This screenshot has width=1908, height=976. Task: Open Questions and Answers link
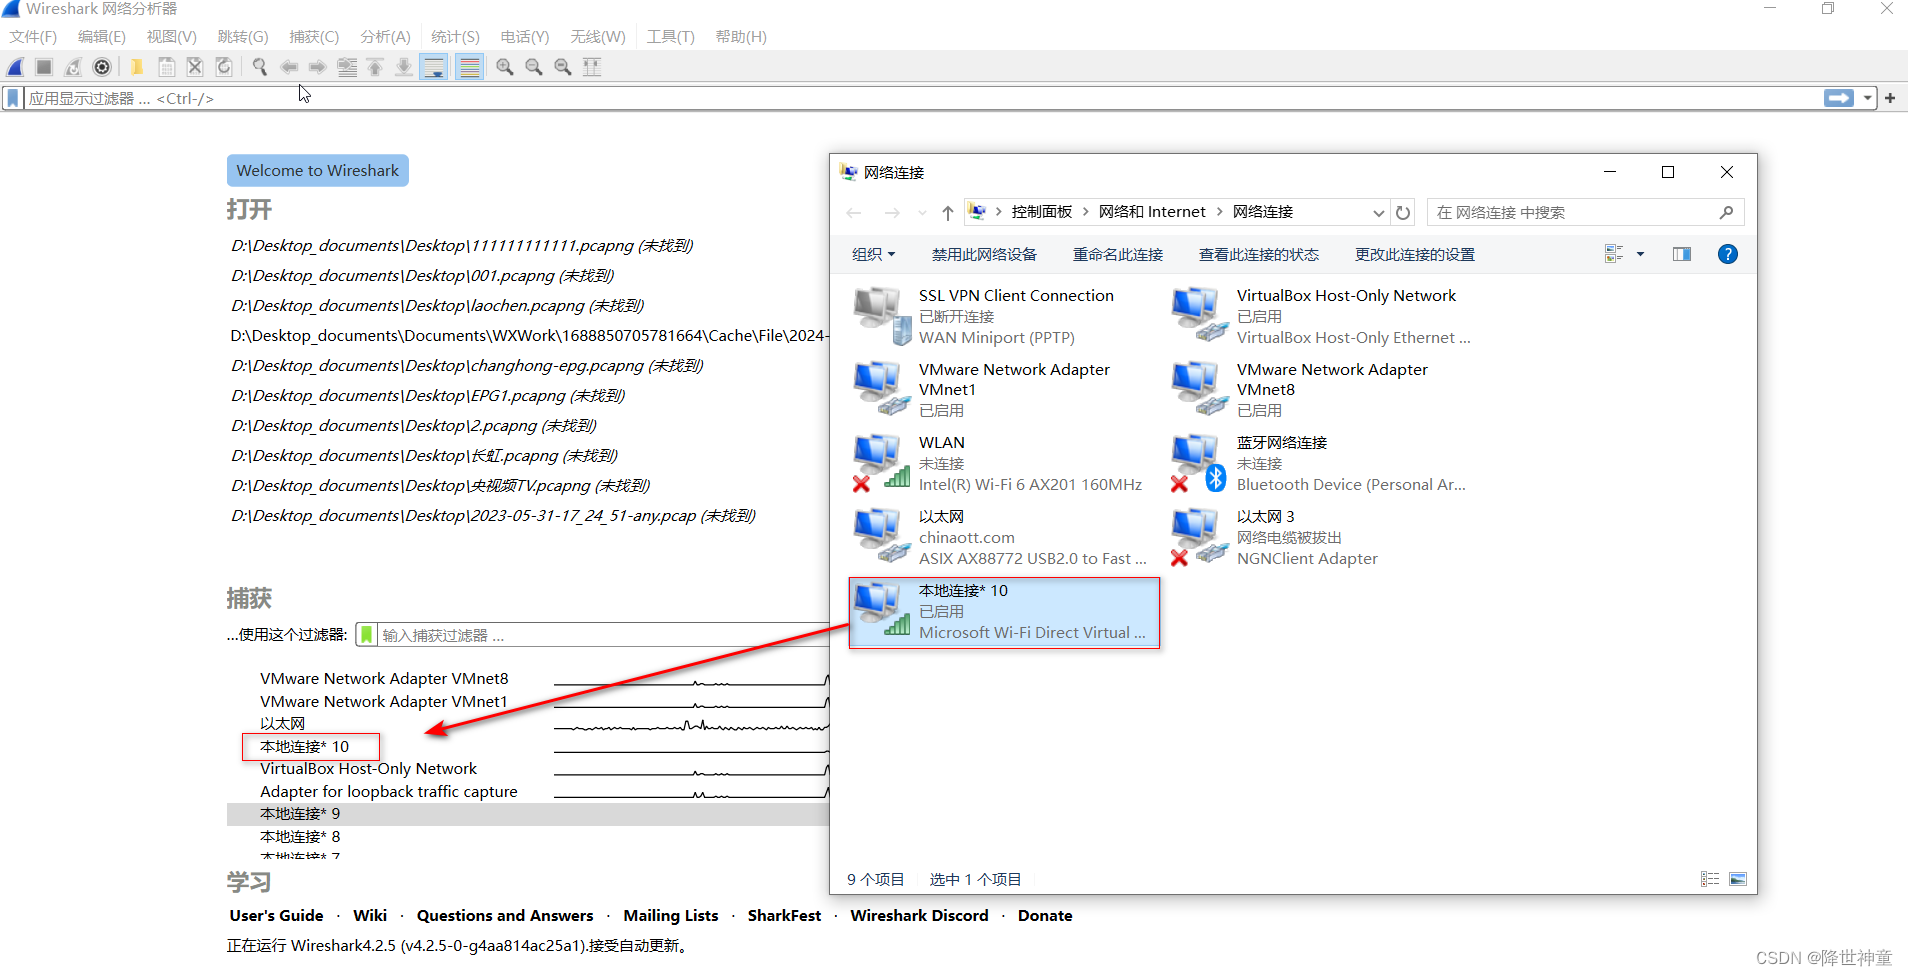505,916
